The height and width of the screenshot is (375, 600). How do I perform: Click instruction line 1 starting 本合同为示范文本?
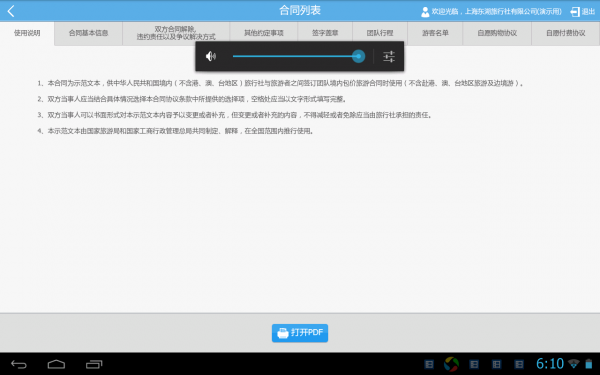[x=280, y=83]
